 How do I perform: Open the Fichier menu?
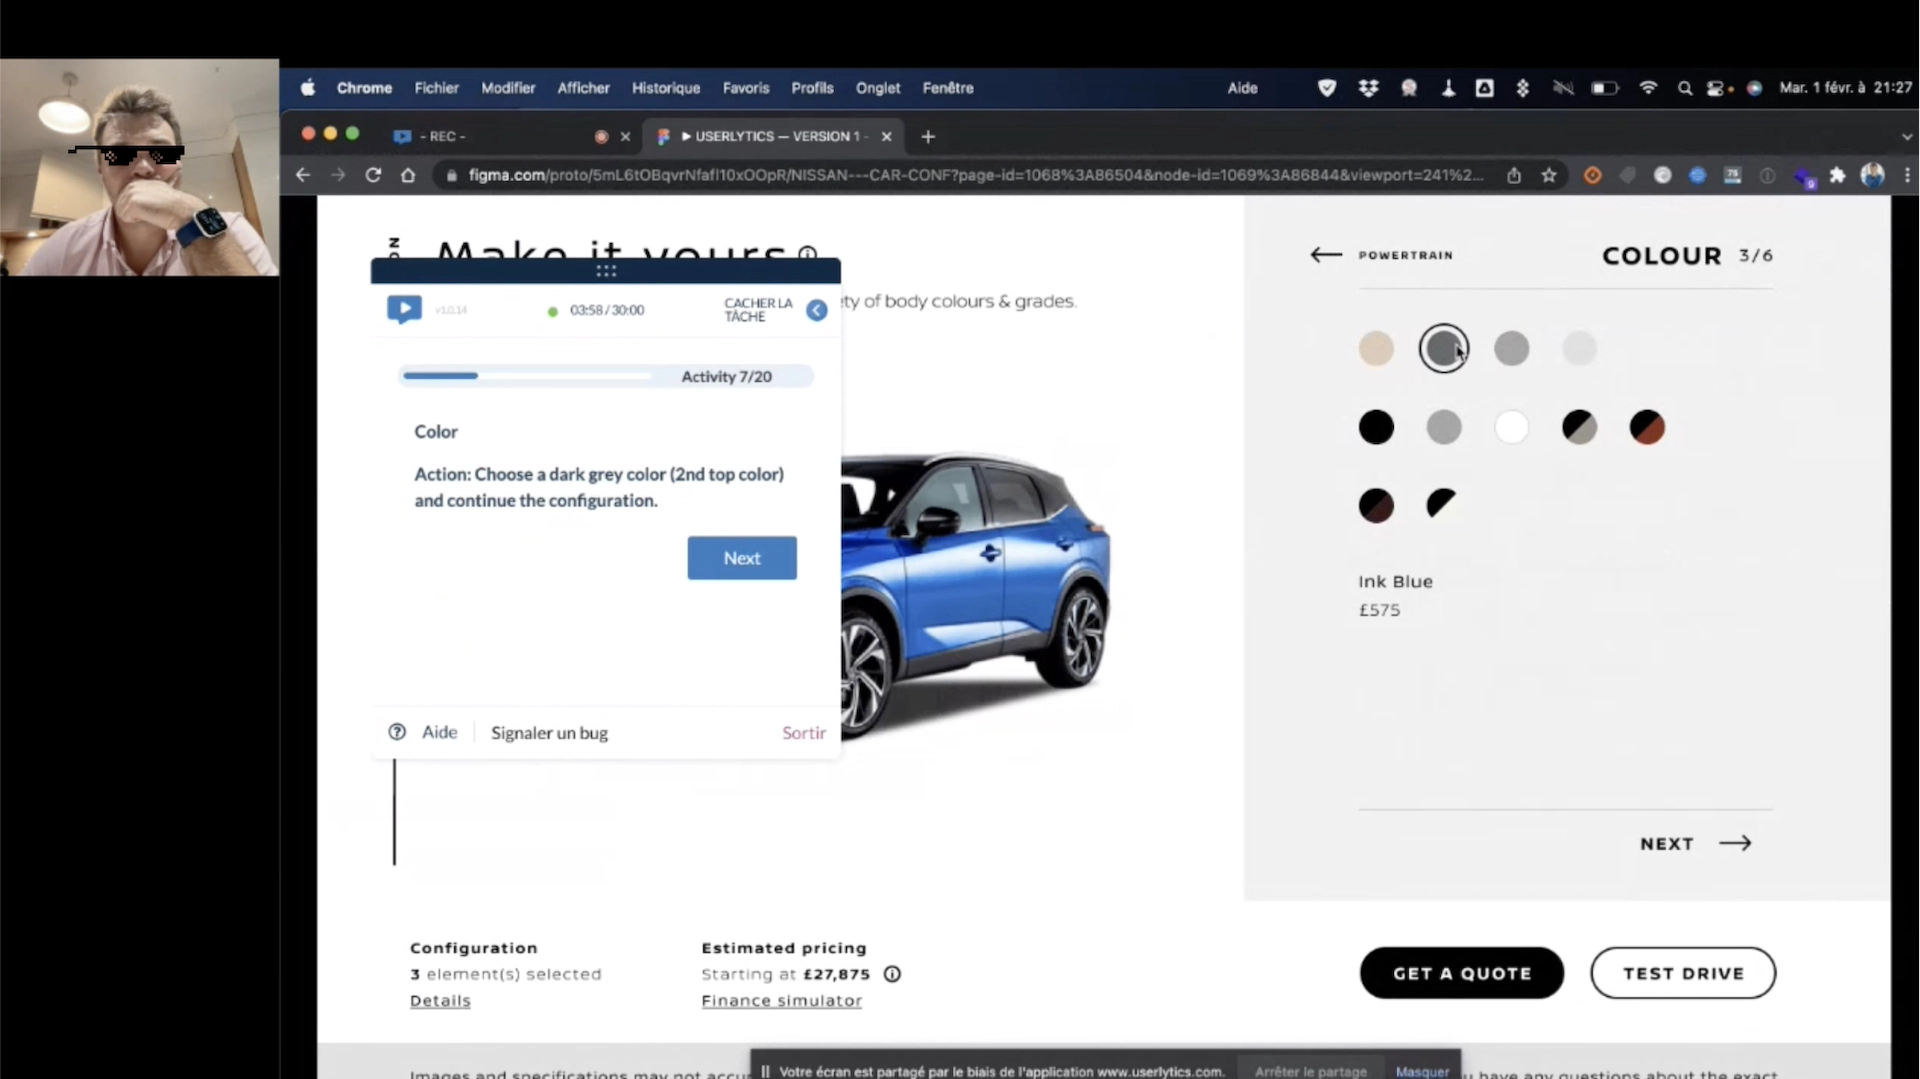[436, 88]
